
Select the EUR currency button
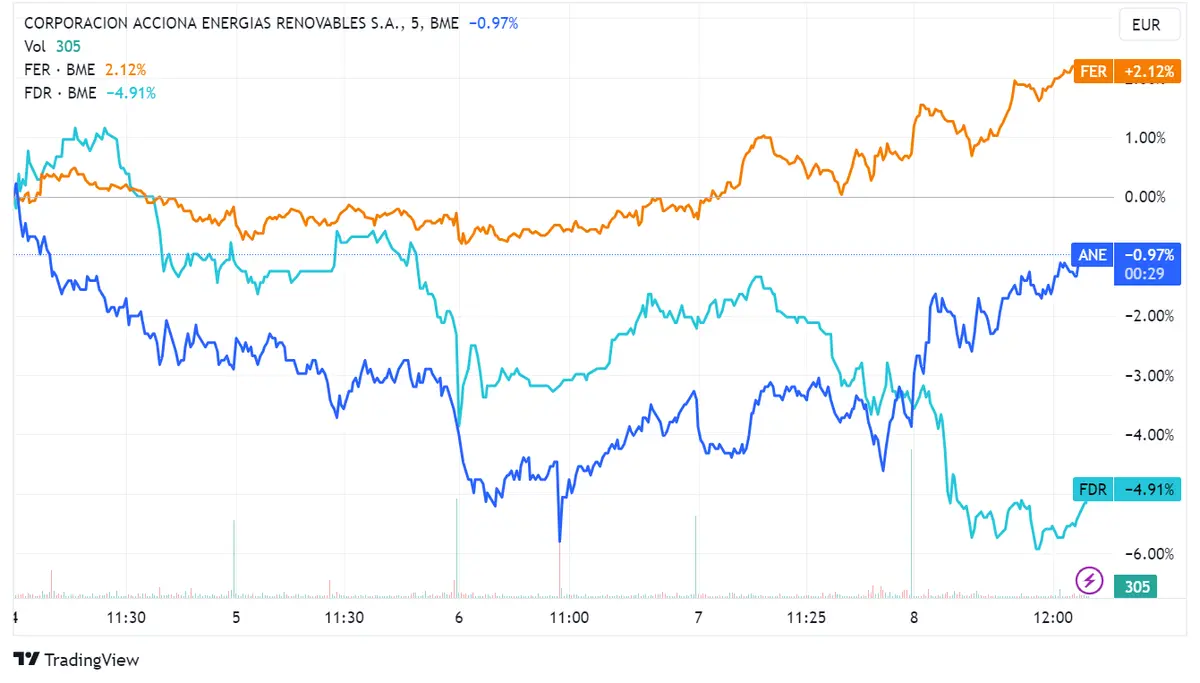point(1149,24)
